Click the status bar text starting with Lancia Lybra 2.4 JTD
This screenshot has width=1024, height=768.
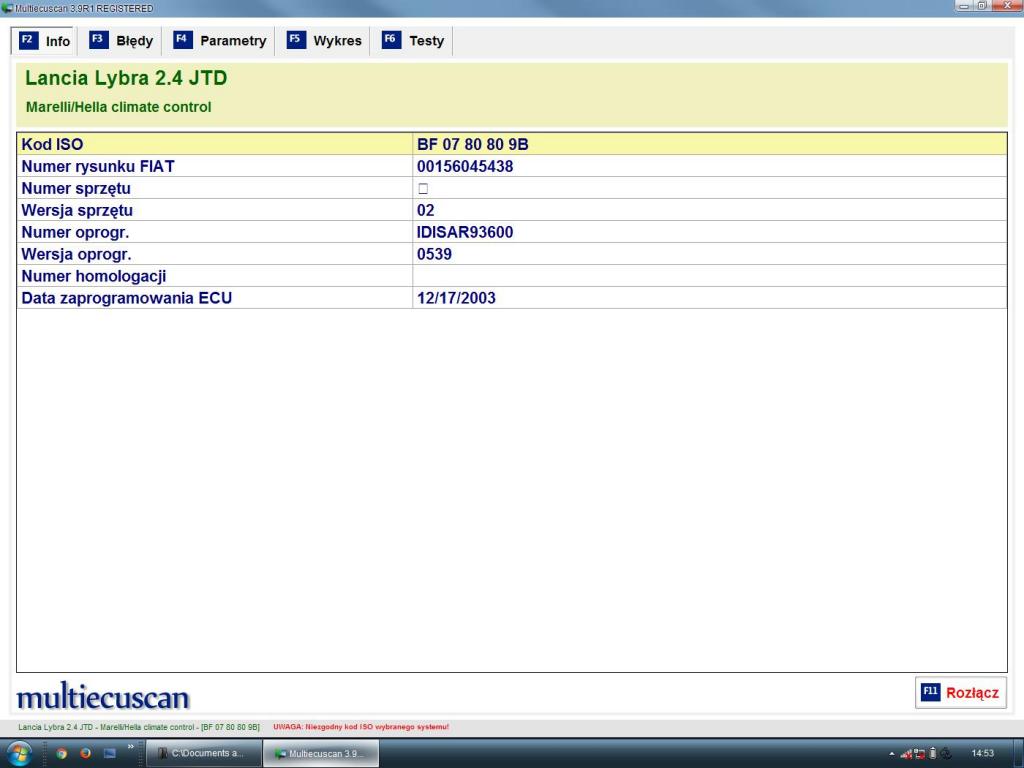[x=138, y=727]
